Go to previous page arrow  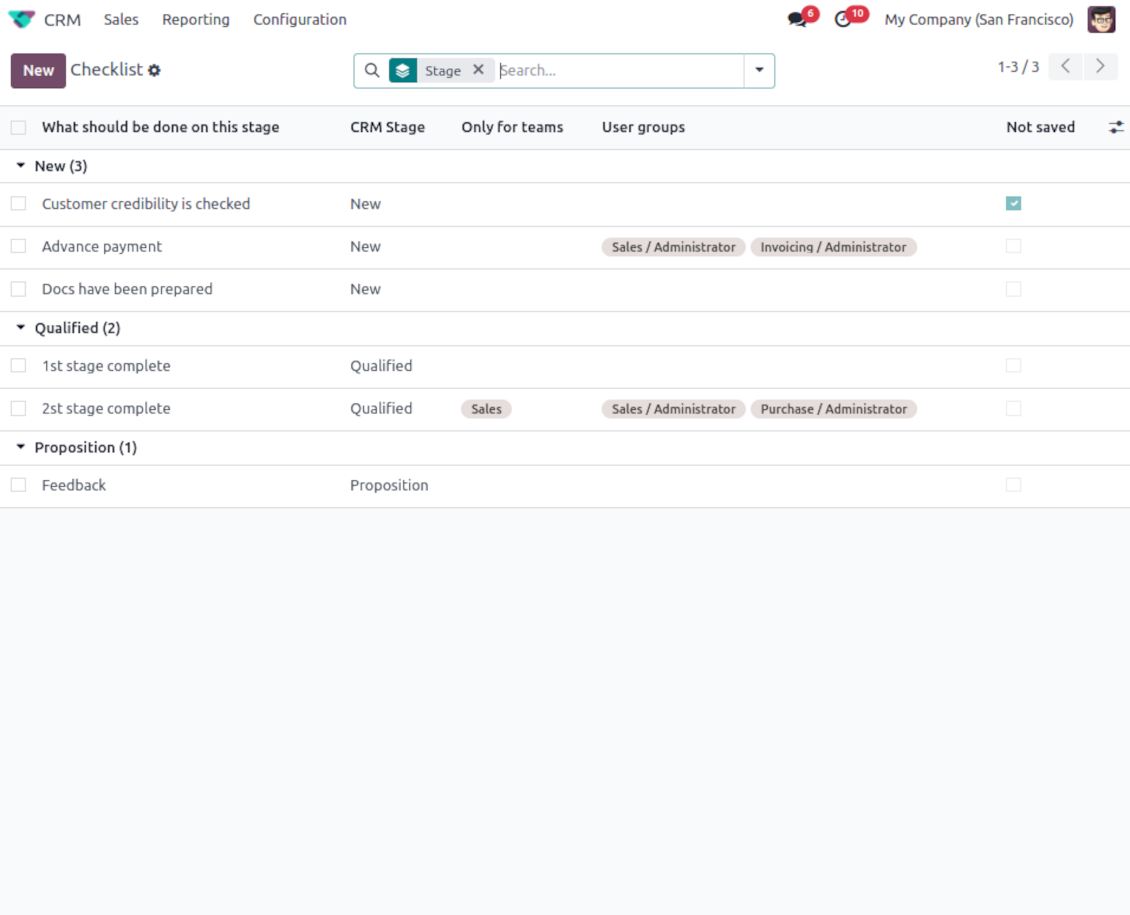[x=1066, y=67]
